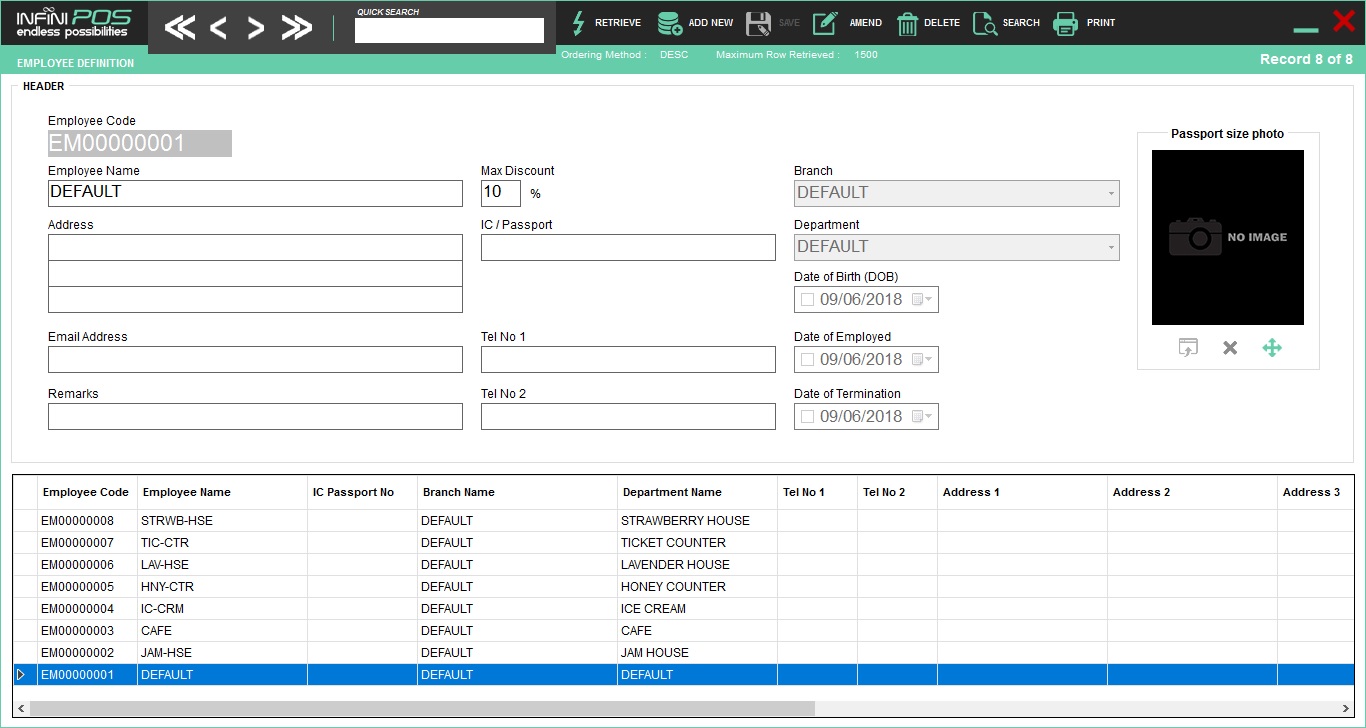Open the Date of Termination calendar picker
Viewport: 1366px width, 728px height.
pos(922,416)
